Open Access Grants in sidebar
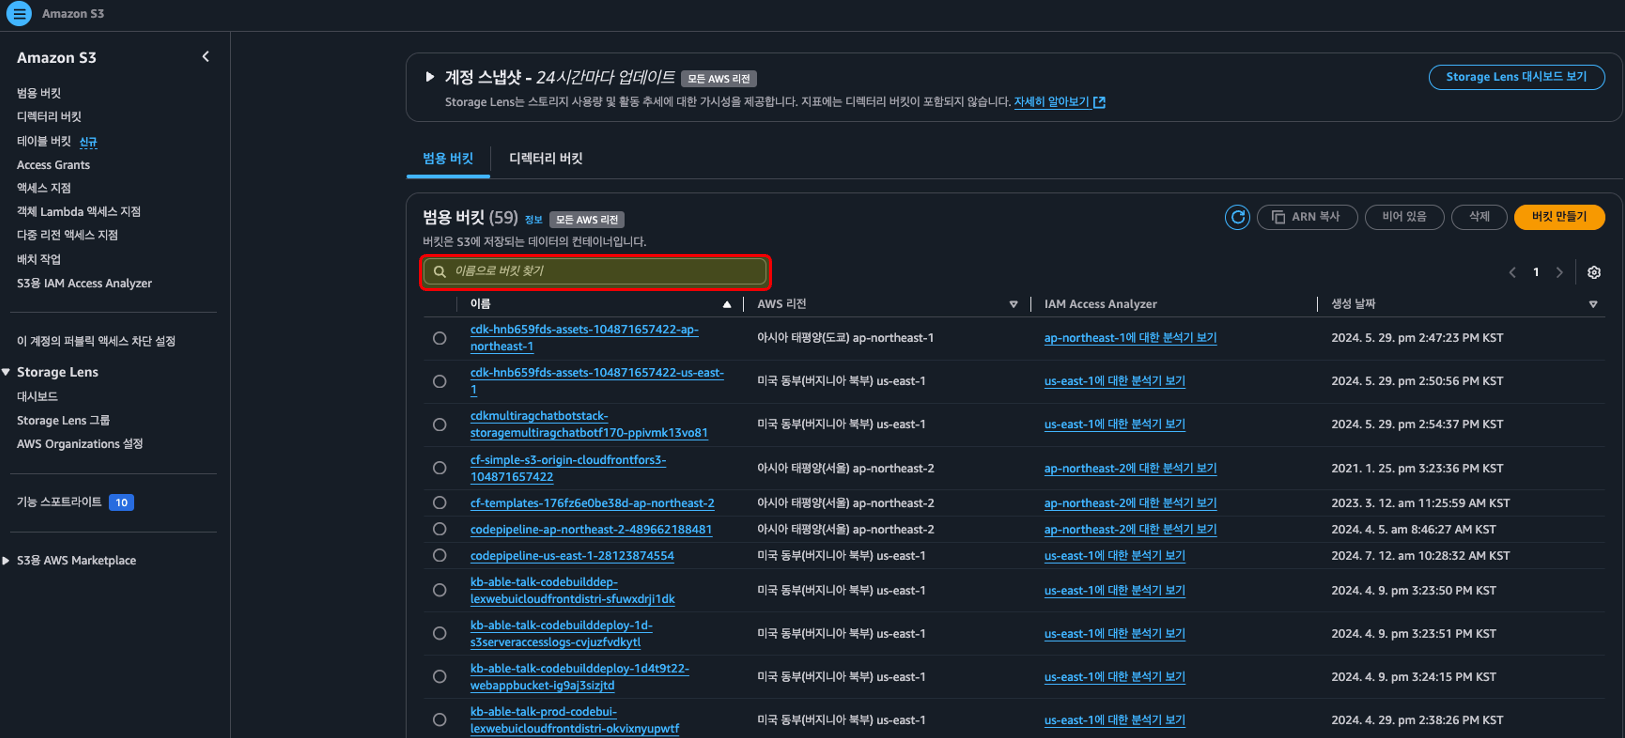This screenshot has width=1625, height=738. [53, 165]
